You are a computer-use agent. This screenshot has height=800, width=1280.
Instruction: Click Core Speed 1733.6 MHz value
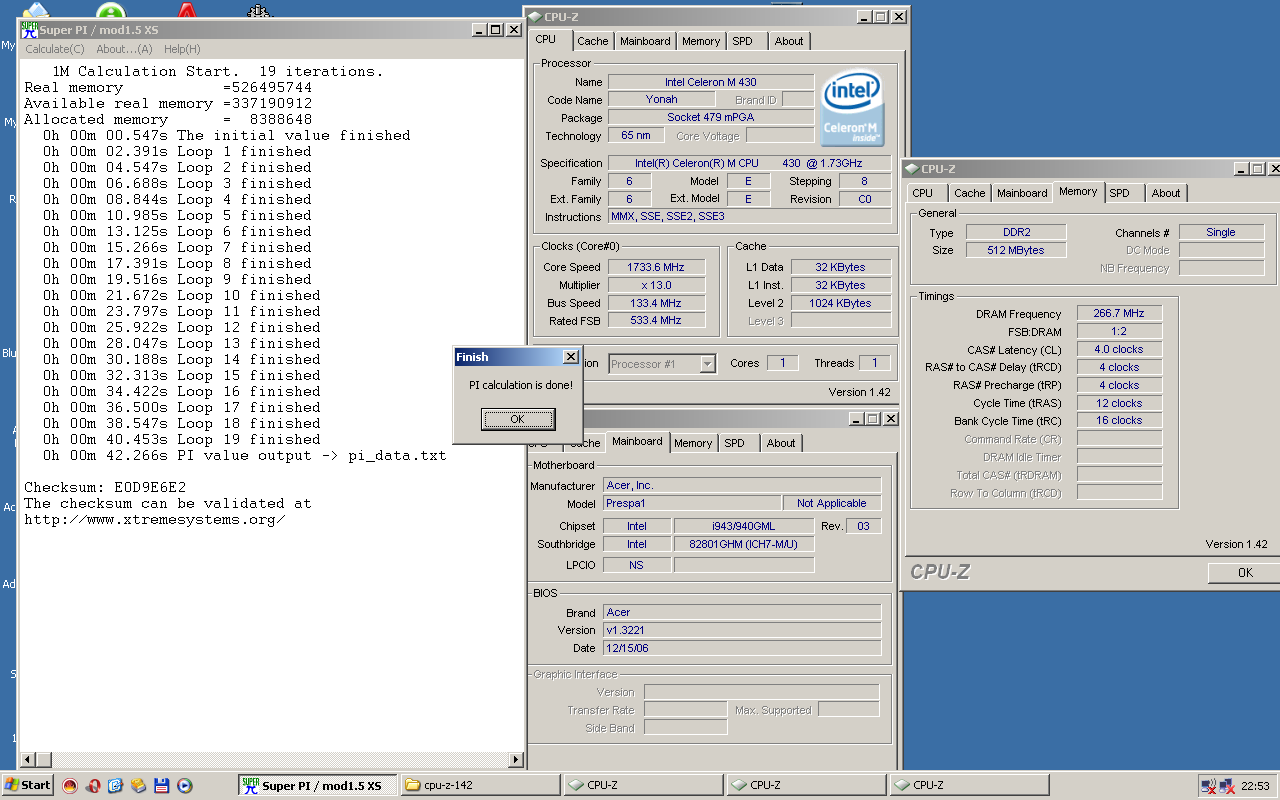tap(656, 268)
